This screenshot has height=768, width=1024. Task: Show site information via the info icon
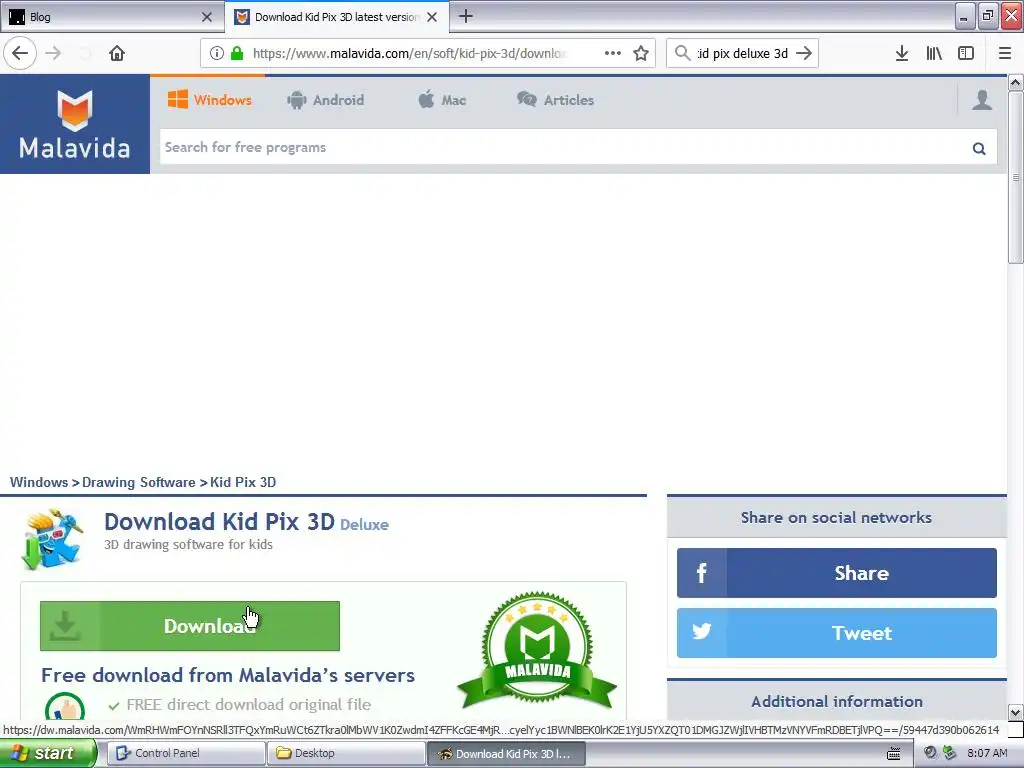coord(217,54)
